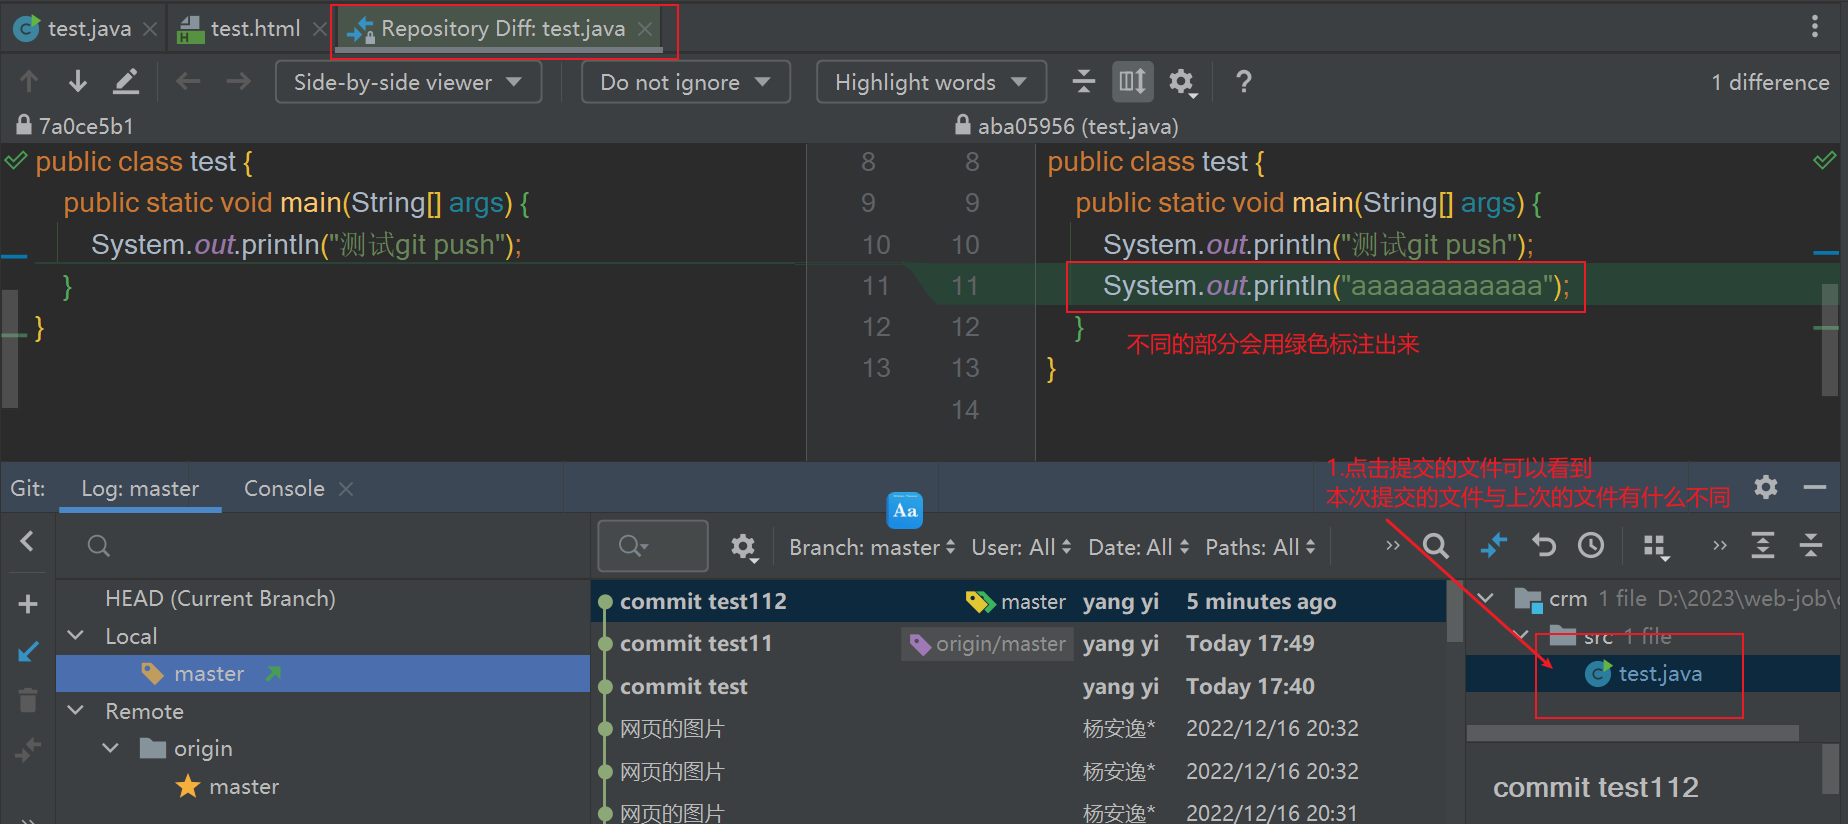Toggle synchronize scrolling in diff viewer
The width and height of the screenshot is (1848, 824).
[1132, 82]
